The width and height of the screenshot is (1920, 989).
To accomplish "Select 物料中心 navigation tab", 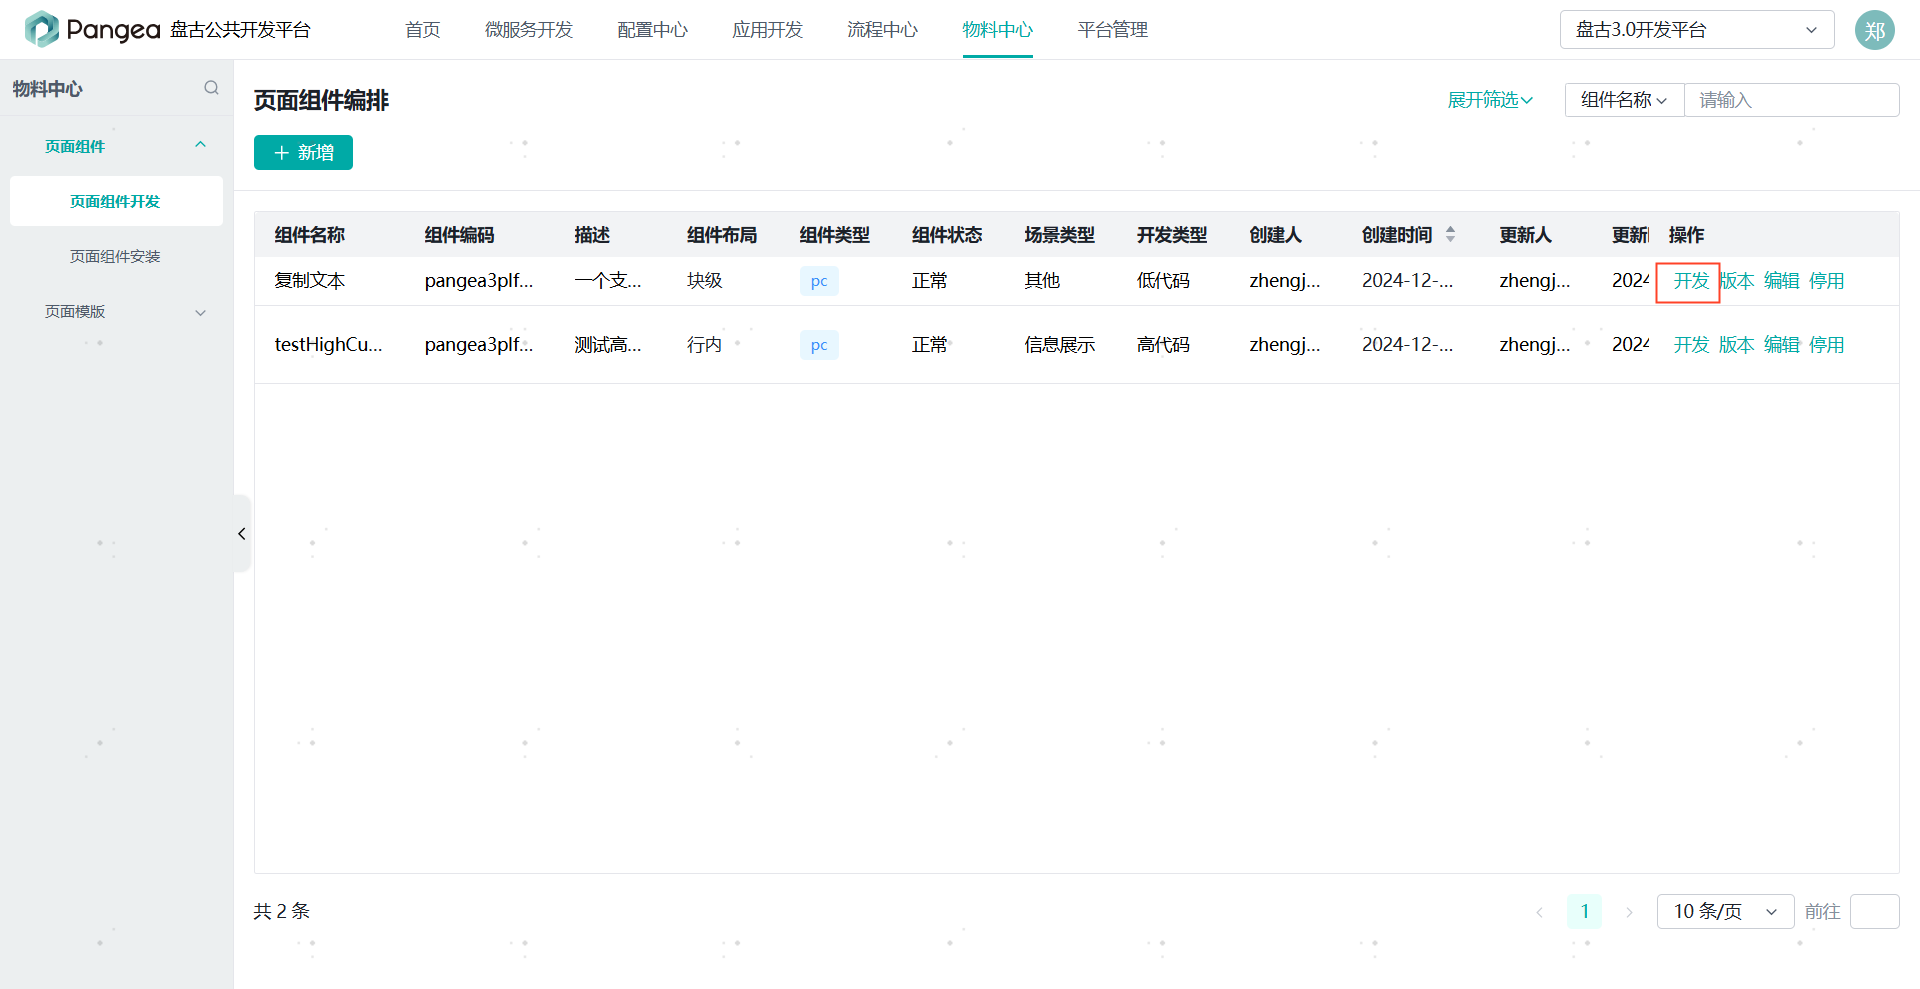I will coord(997,30).
